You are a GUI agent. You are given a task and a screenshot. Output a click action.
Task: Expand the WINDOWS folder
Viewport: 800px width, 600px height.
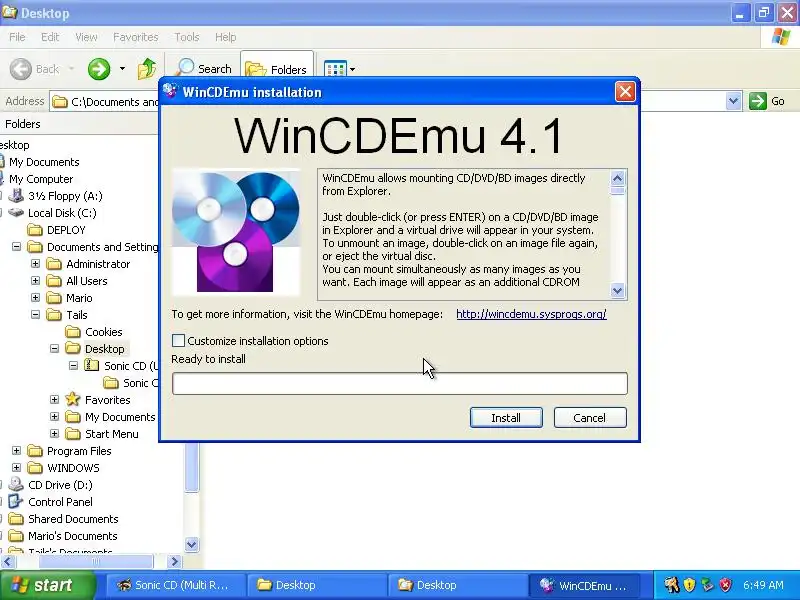(16, 468)
